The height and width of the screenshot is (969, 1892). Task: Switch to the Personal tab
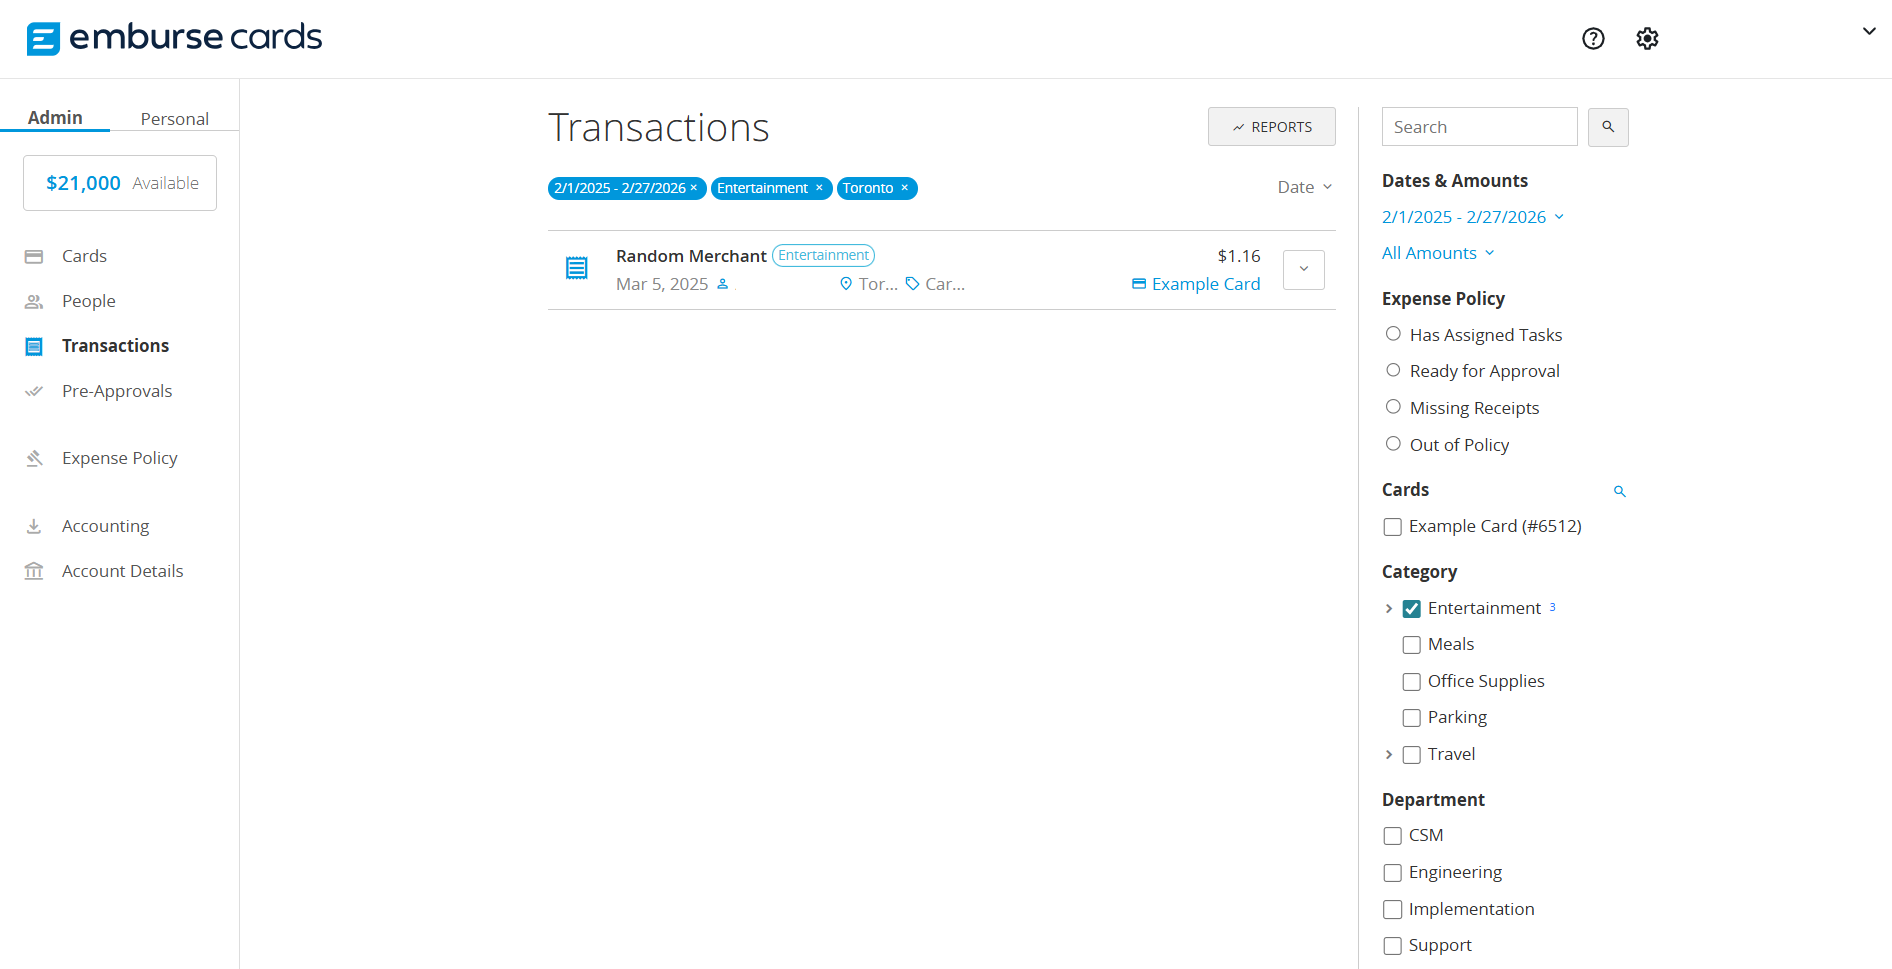174,119
